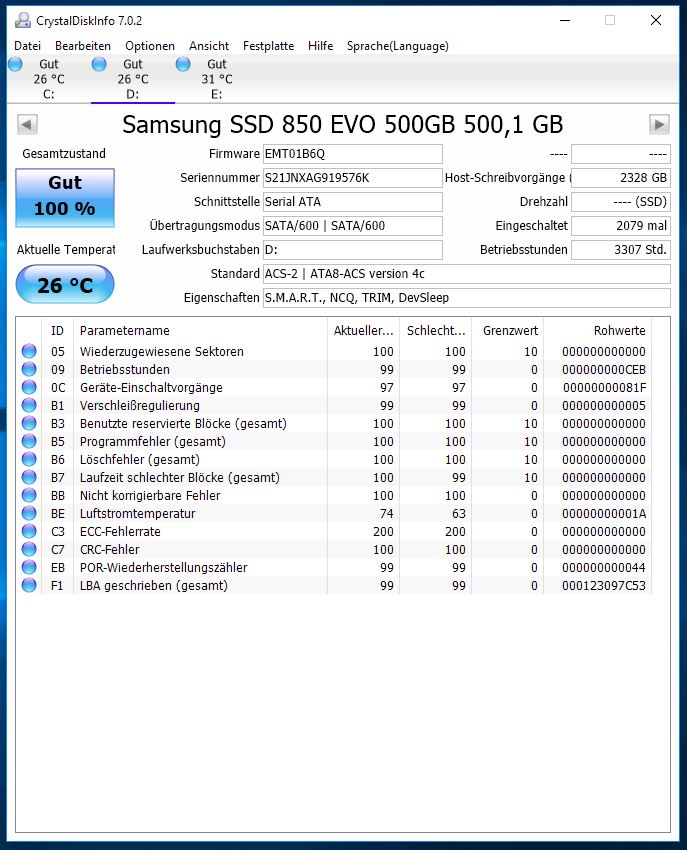Click raw value 000123097C53

(604, 585)
